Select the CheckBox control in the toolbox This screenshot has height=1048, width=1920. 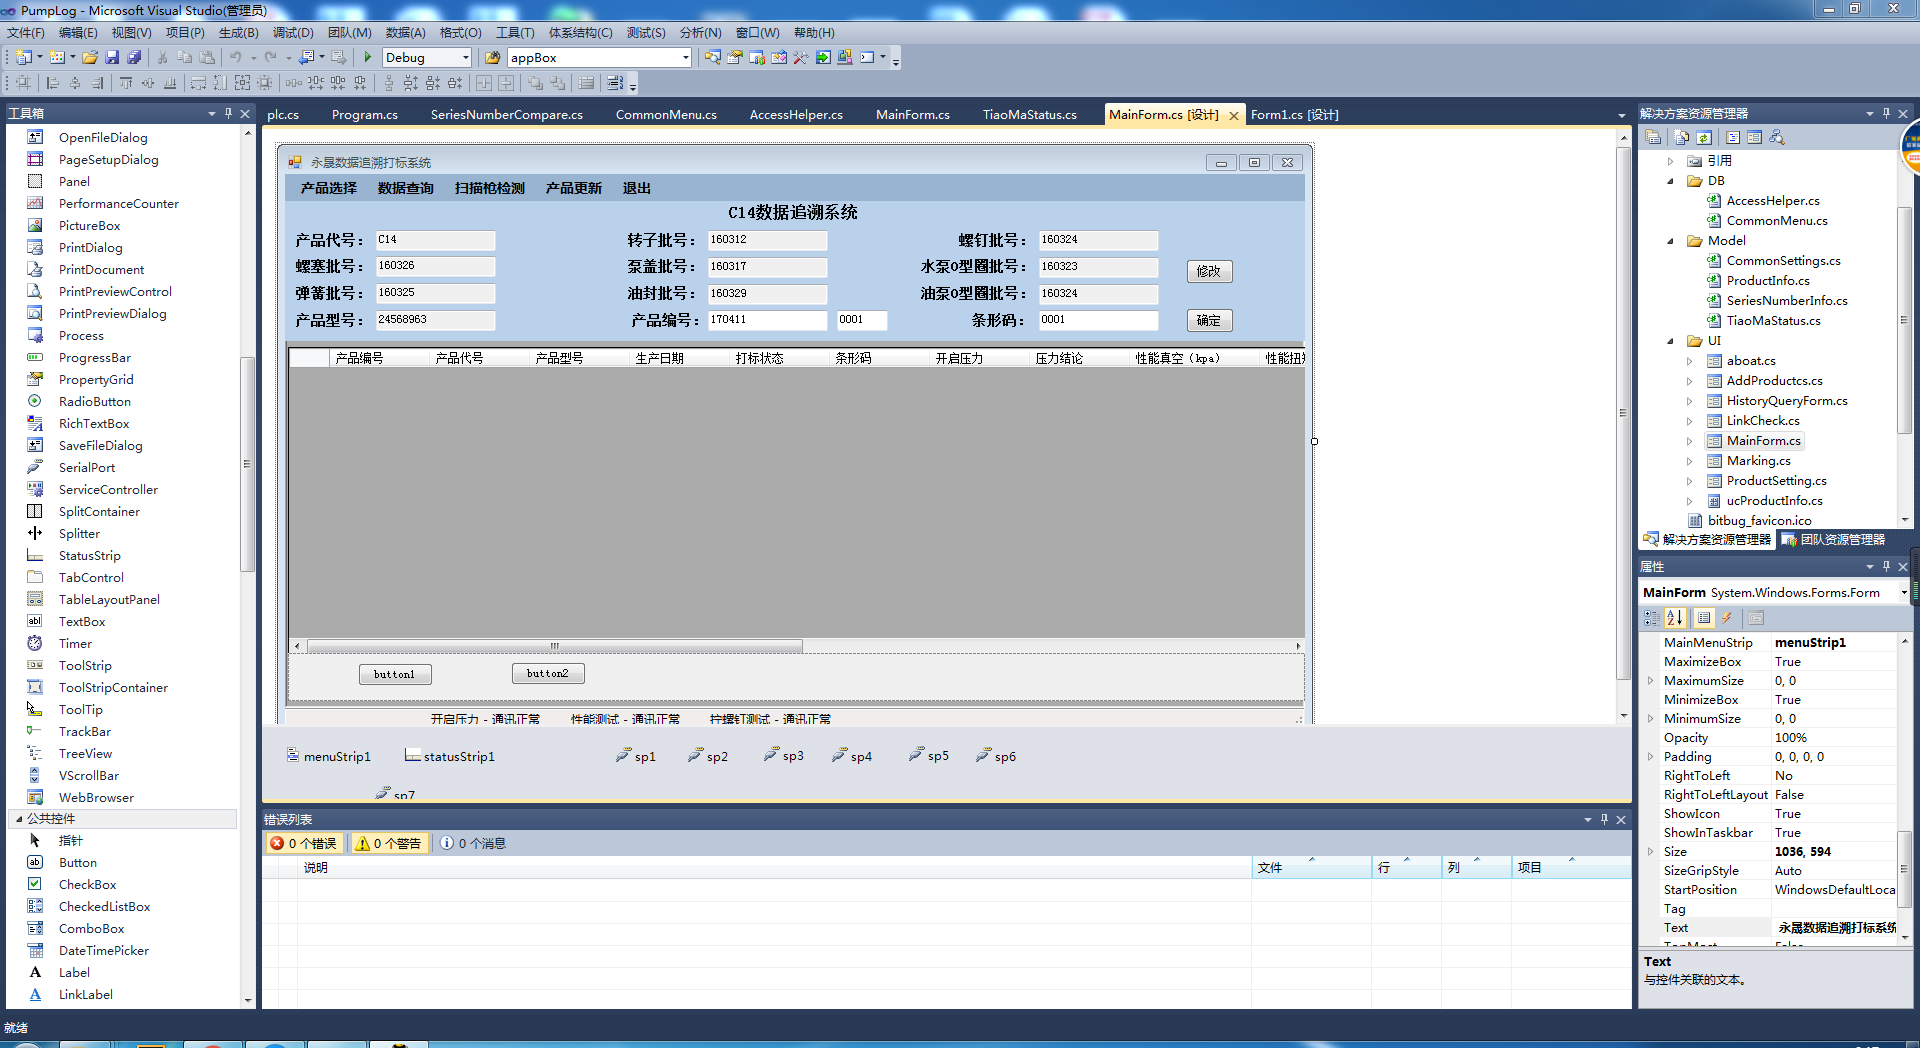point(87,885)
